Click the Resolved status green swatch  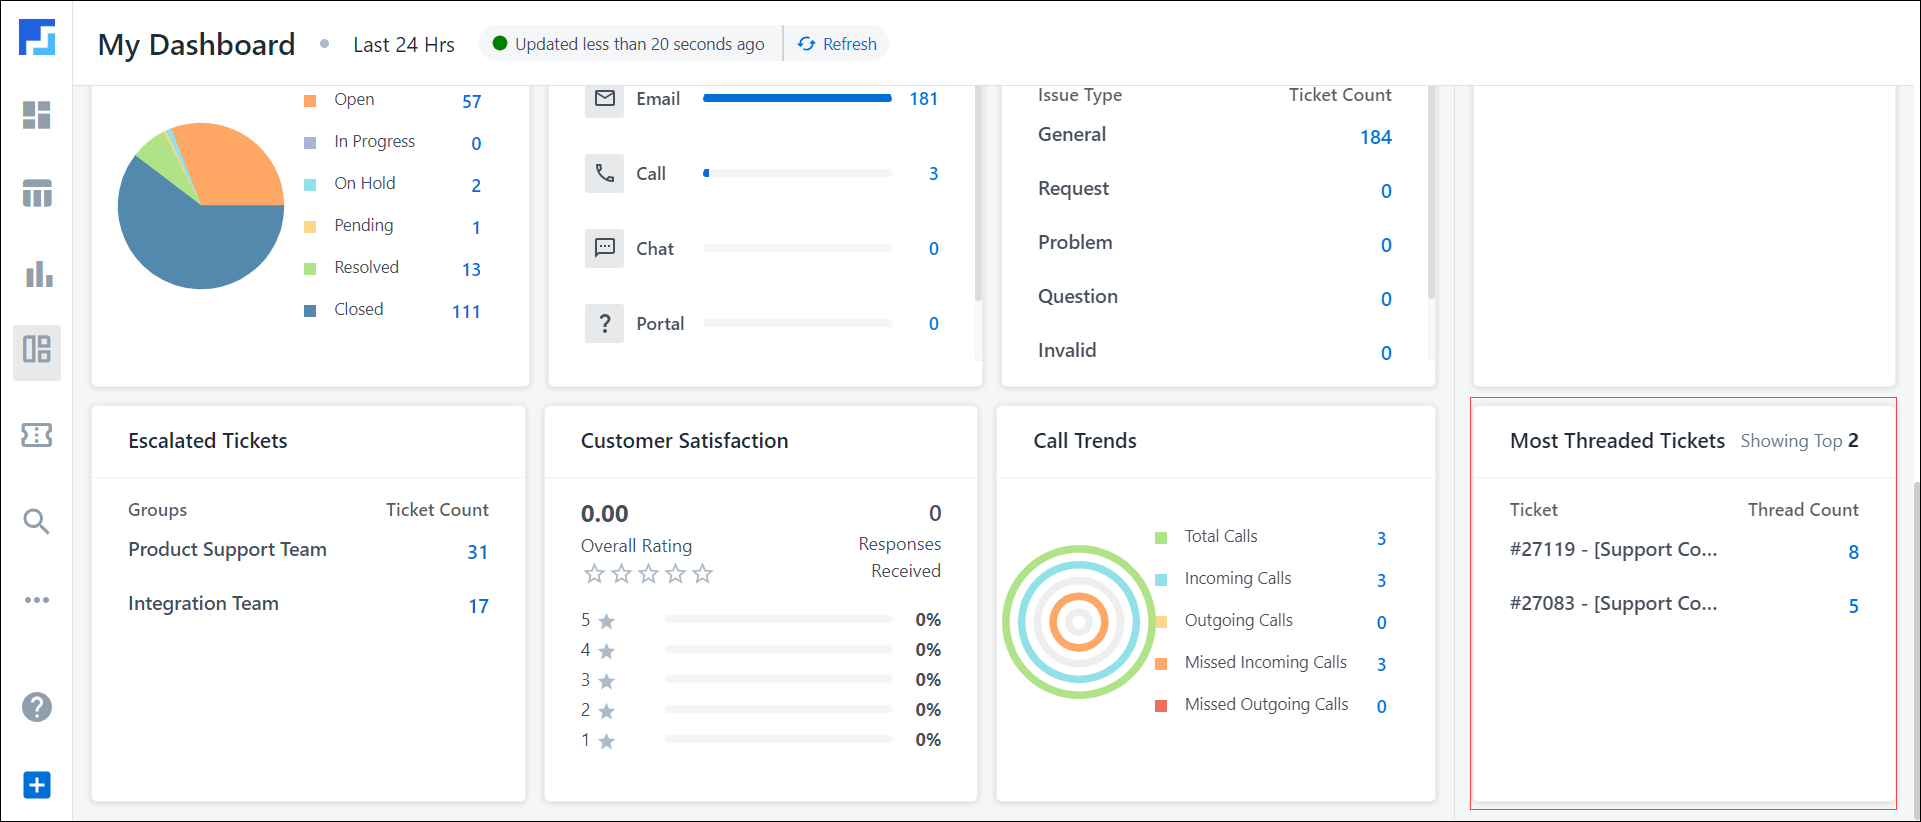click(310, 269)
